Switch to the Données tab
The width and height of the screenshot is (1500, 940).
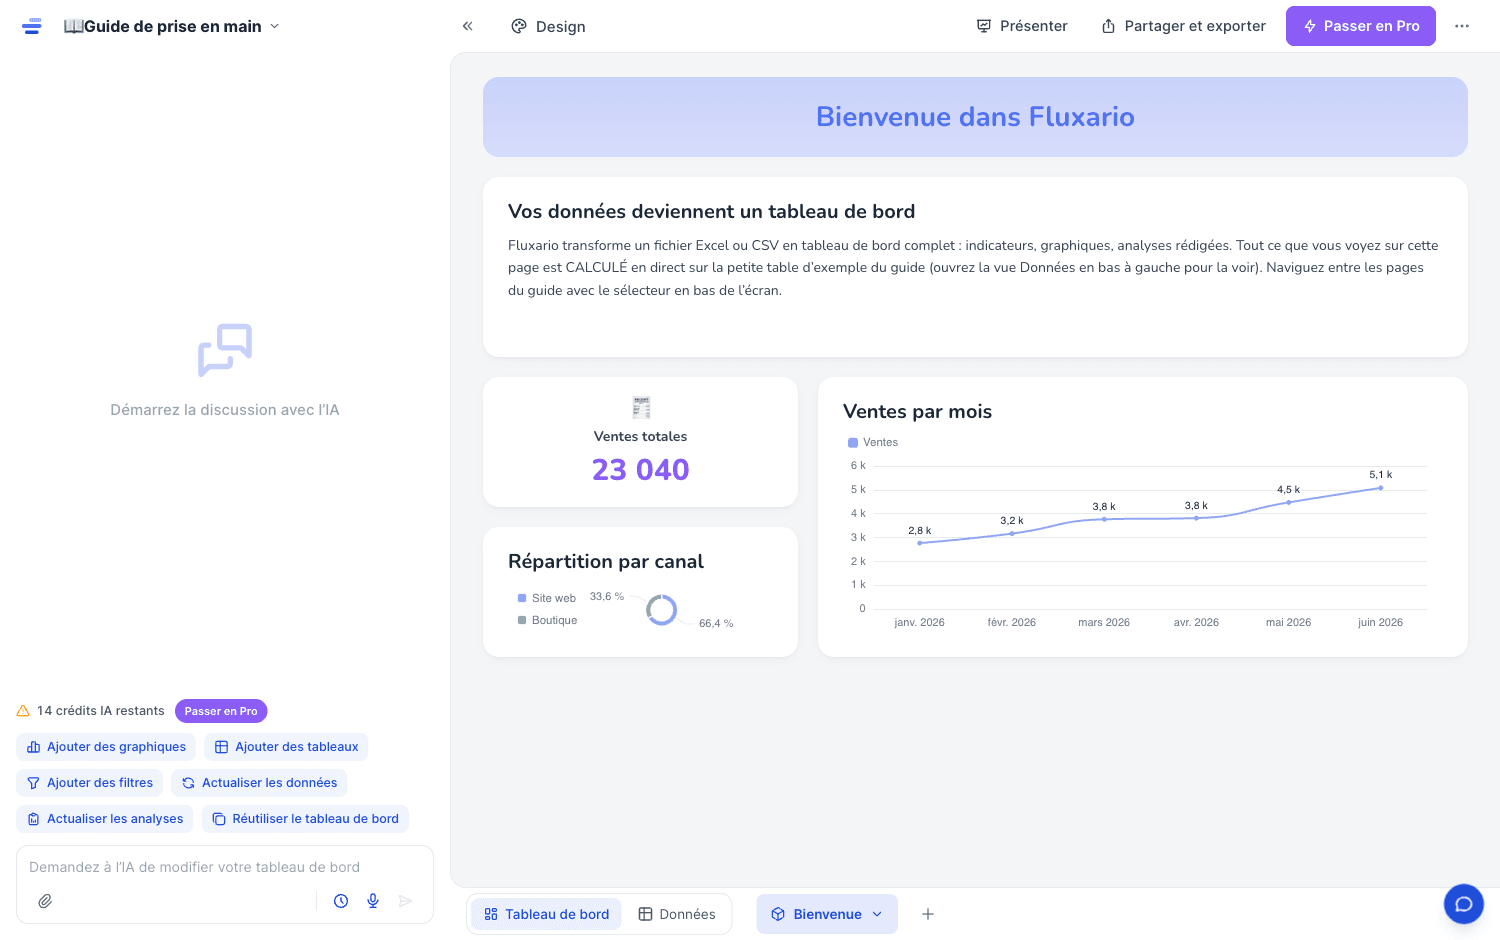point(677,914)
